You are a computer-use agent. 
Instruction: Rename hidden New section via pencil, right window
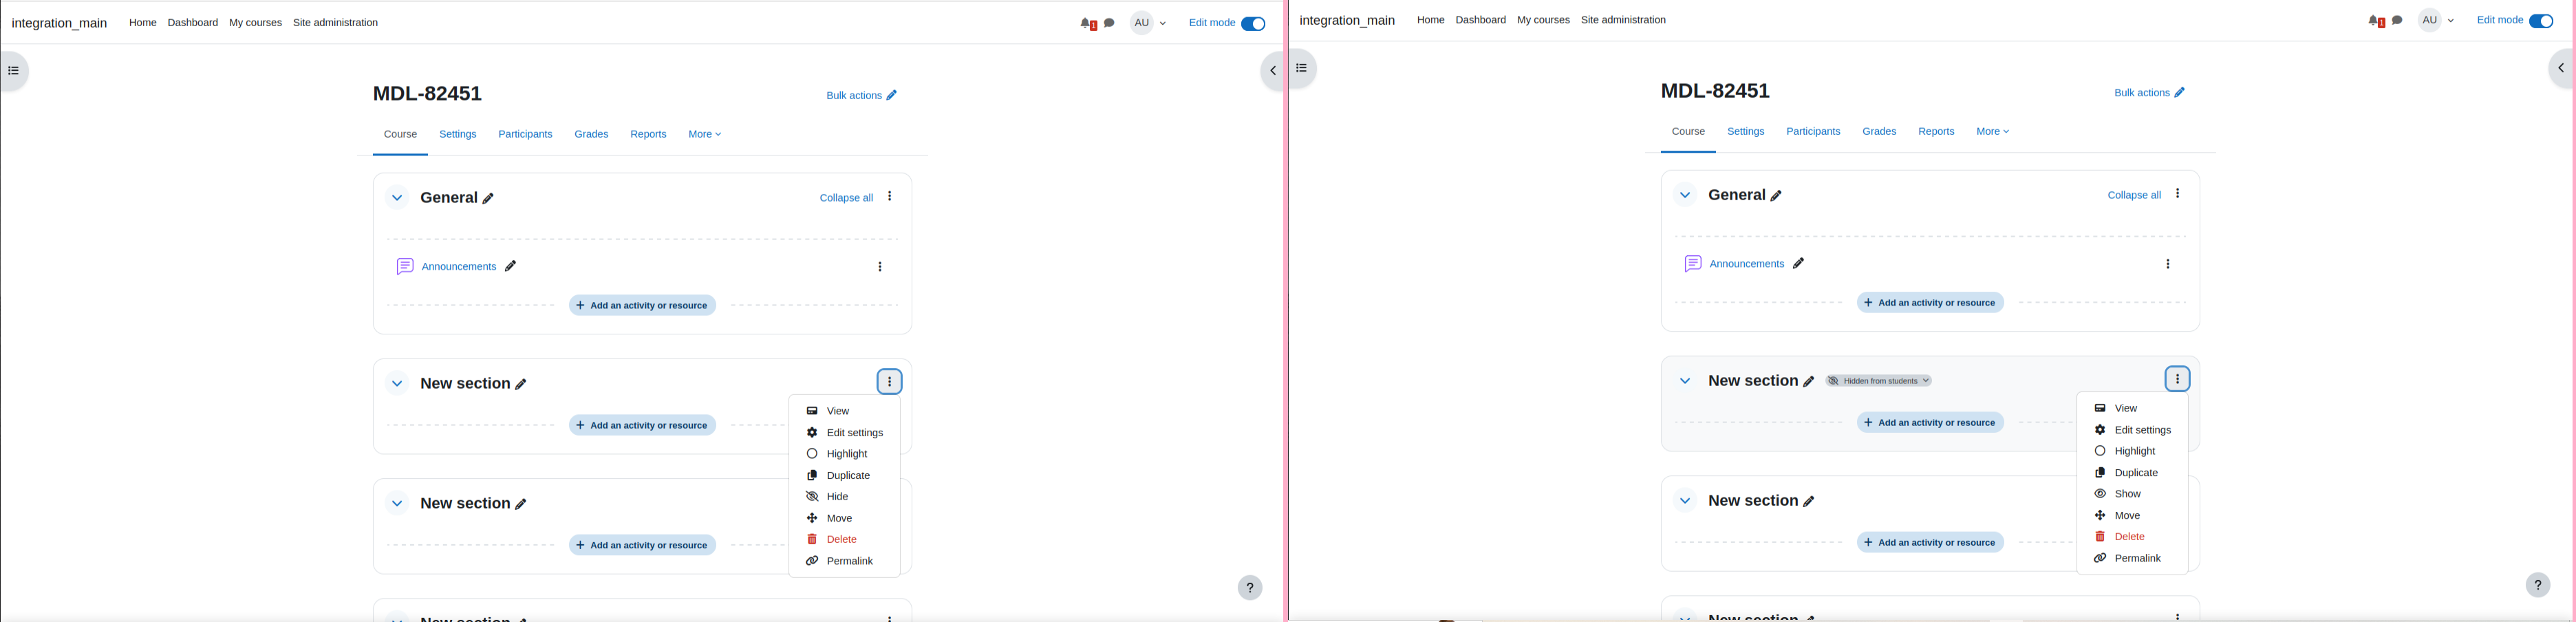pos(1808,382)
